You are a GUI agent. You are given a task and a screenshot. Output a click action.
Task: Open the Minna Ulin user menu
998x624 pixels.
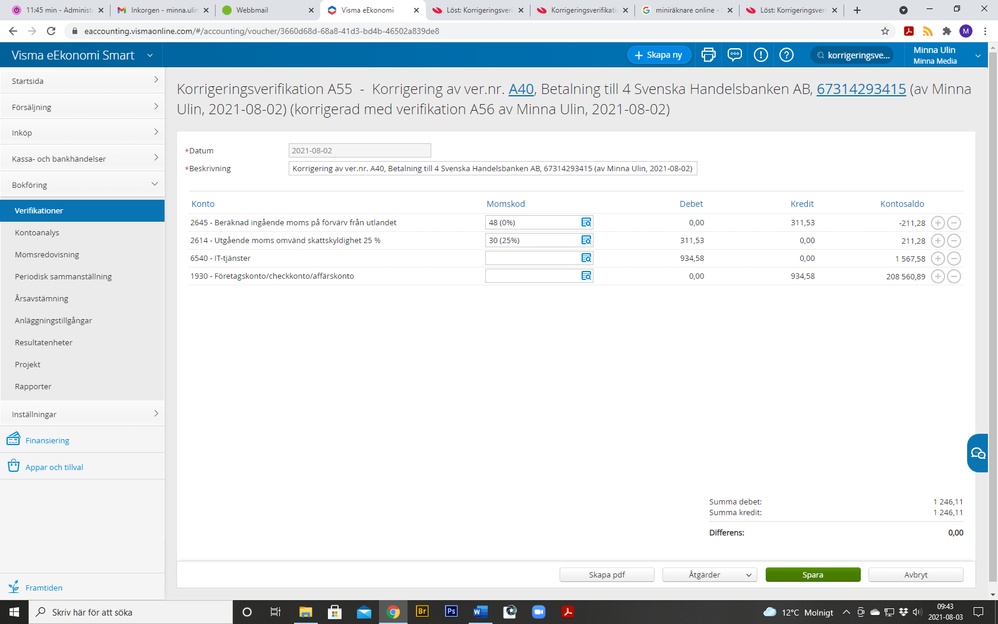pyautogui.click(x=946, y=55)
